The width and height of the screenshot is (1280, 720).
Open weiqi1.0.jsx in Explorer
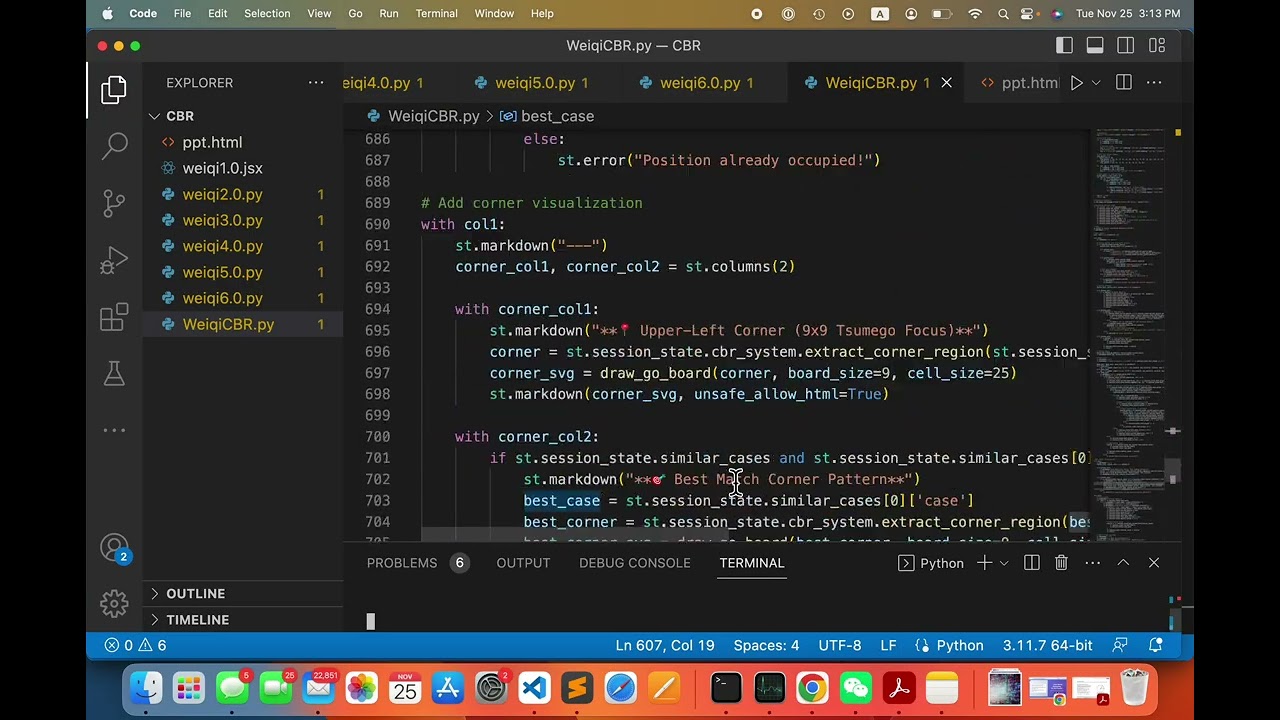243,168
